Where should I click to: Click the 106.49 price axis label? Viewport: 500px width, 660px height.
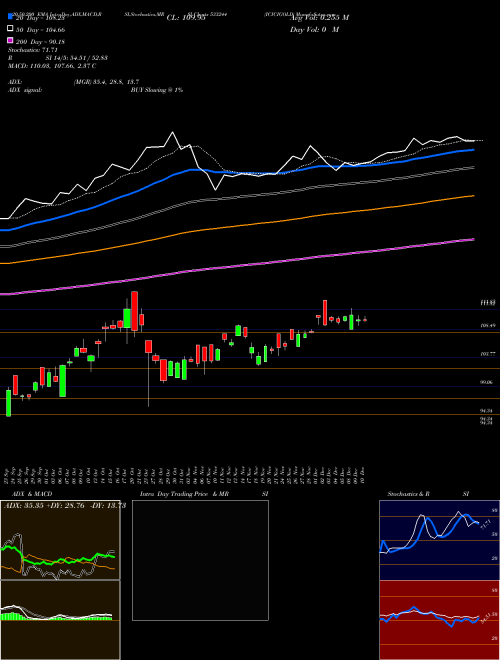[x=488, y=325]
